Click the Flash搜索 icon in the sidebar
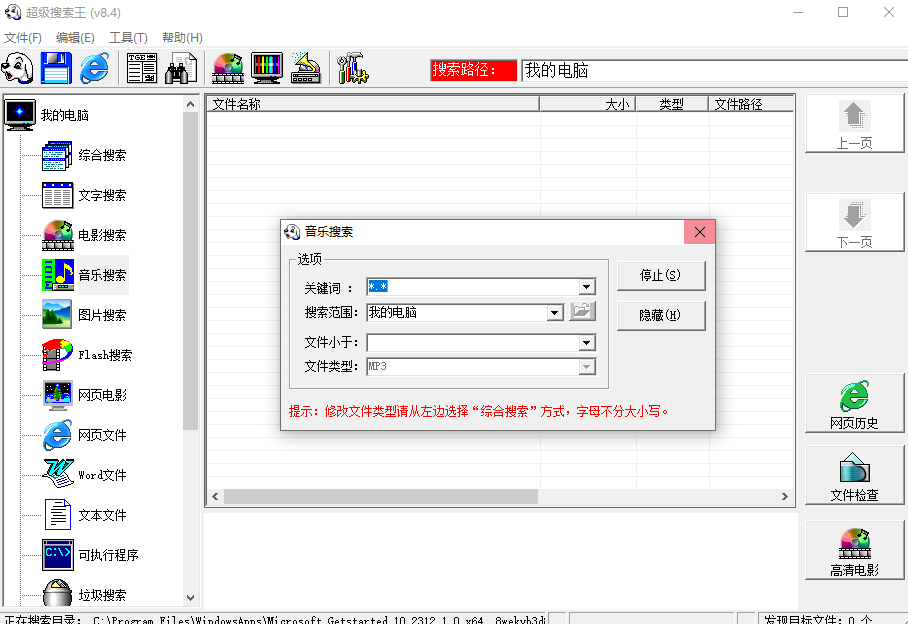The image size is (908, 624). pyautogui.click(x=57, y=355)
